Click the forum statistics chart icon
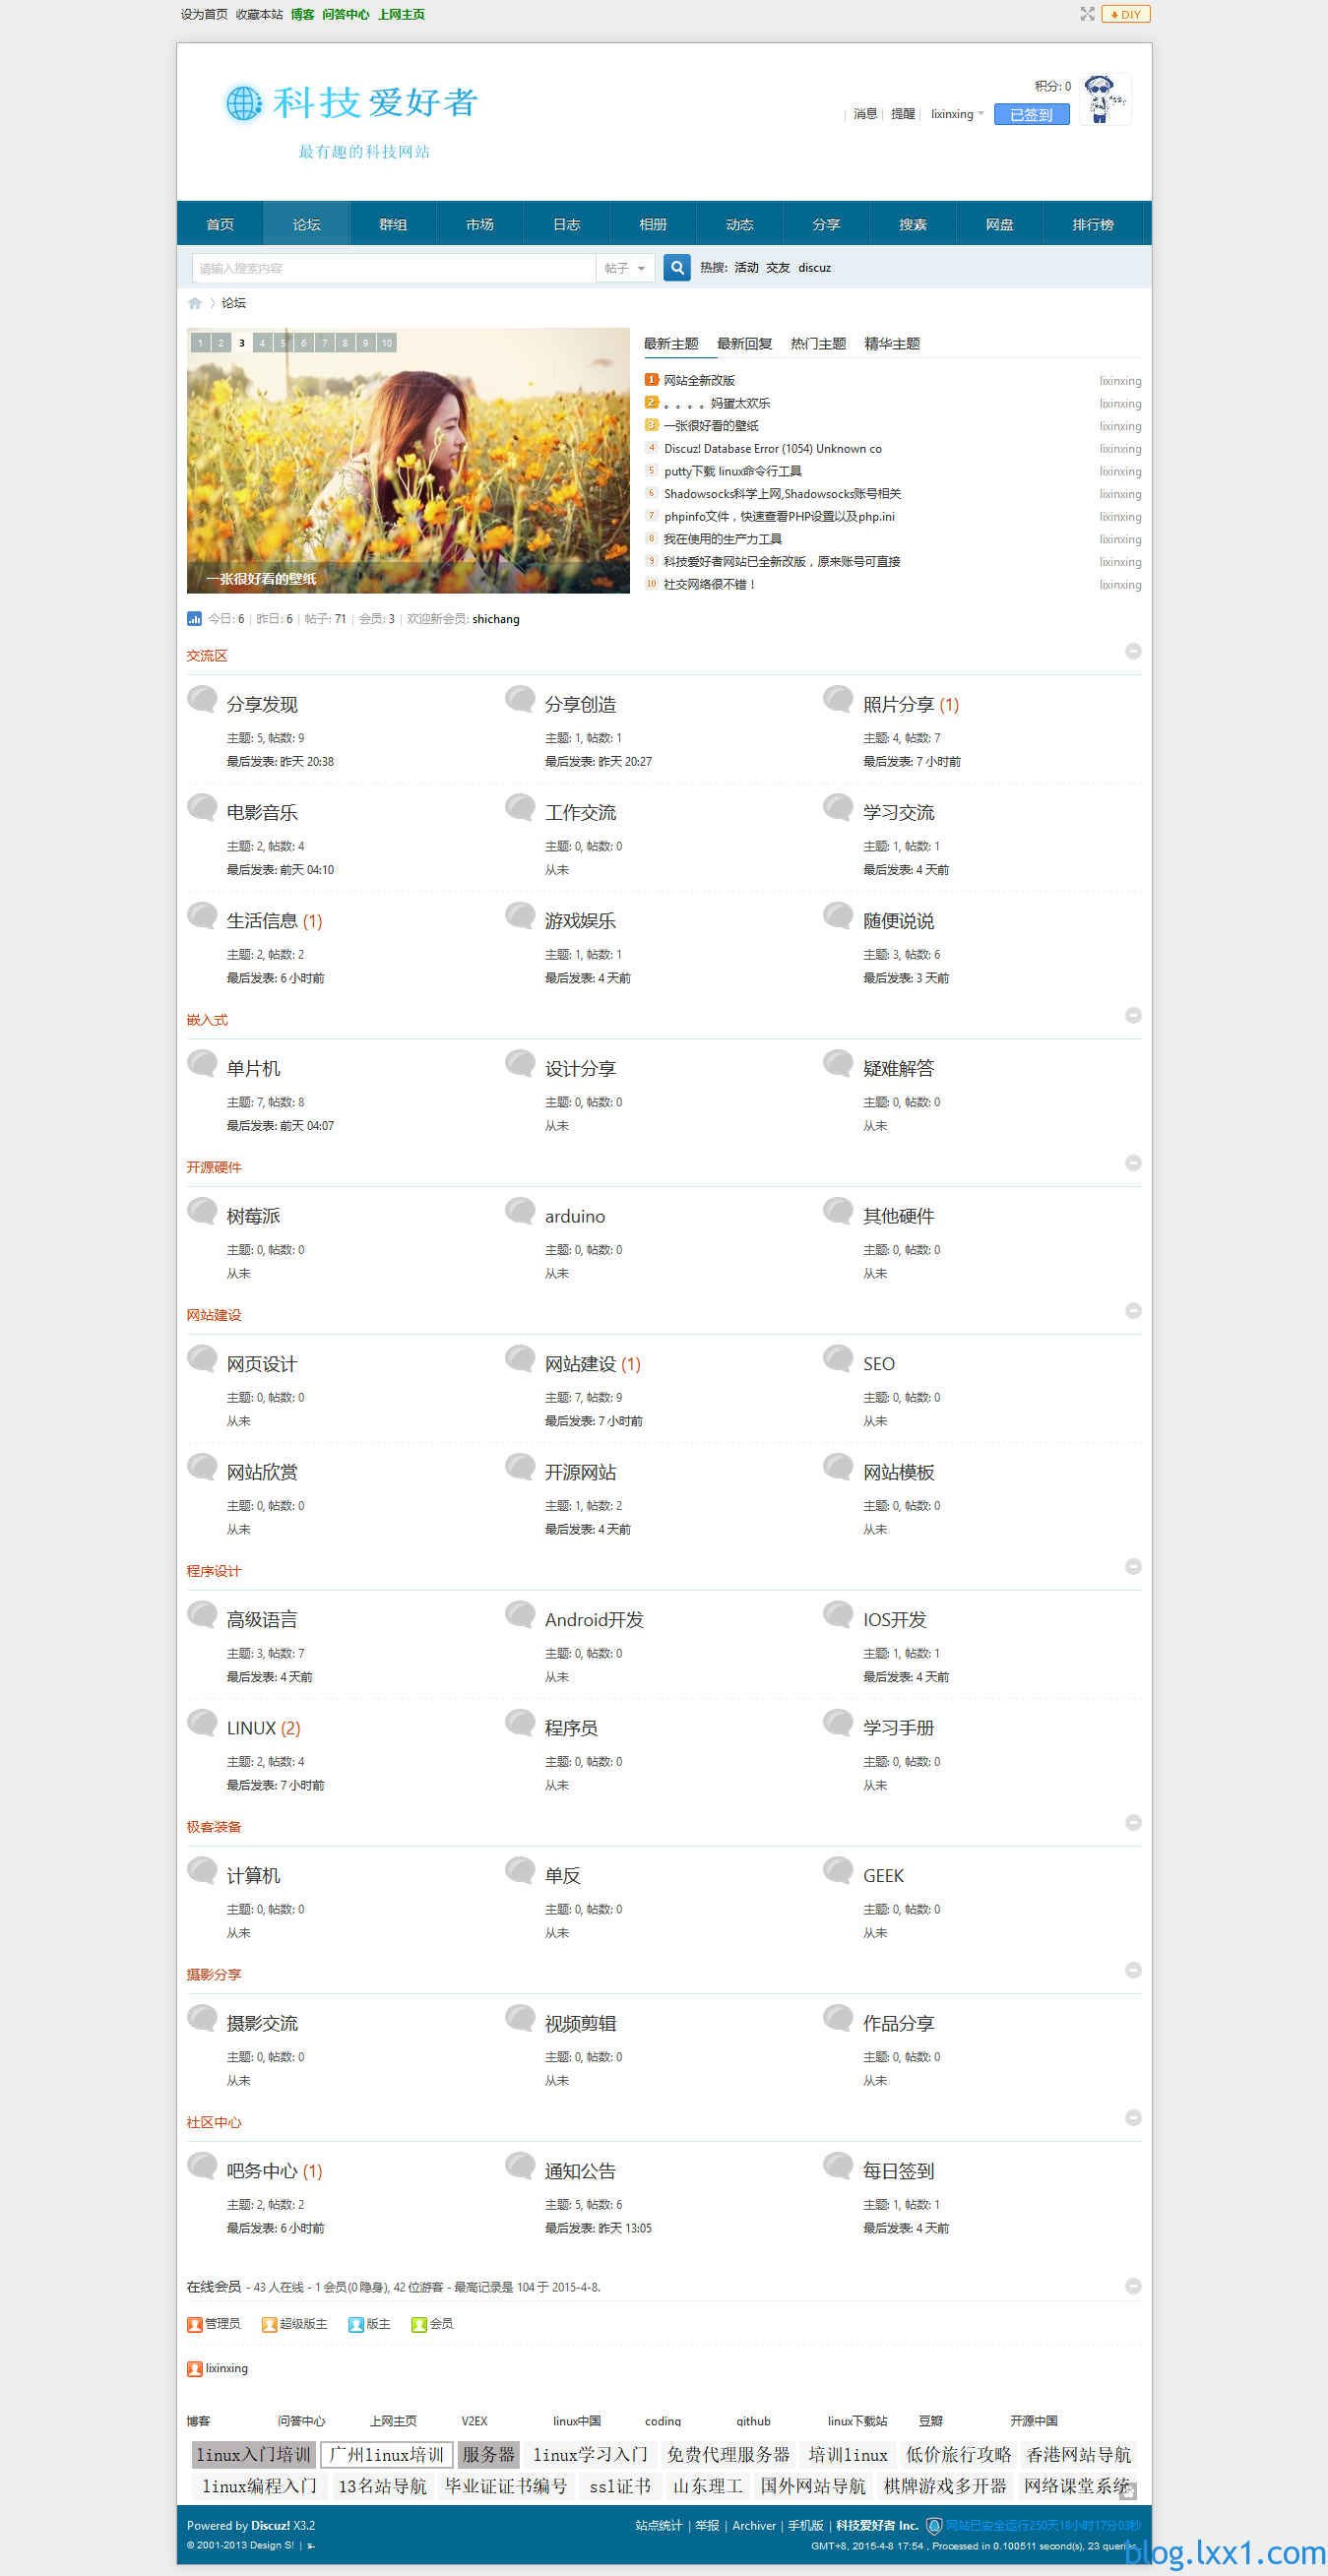The image size is (1328, 2576). pos(194,619)
